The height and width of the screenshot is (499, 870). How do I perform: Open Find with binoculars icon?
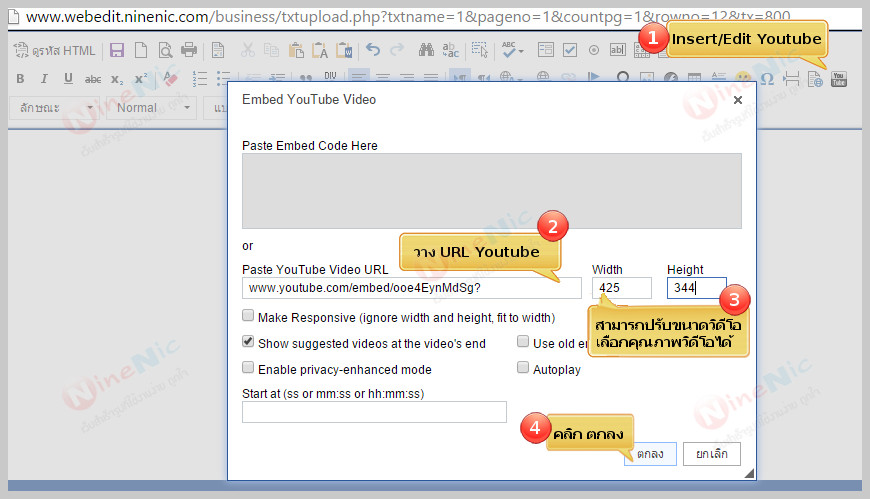click(426, 51)
